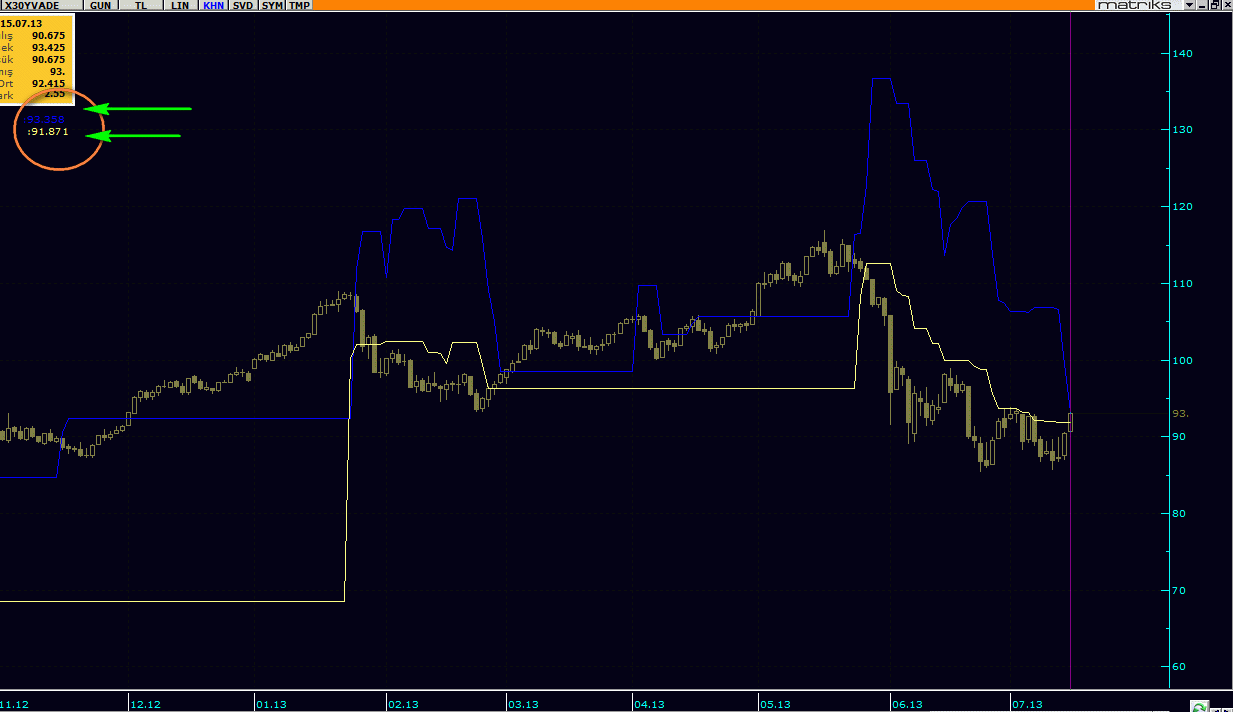This screenshot has width=1233, height=712.
Task: Click the 140 label on the price axis
Action: click(x=1183, y=53)
